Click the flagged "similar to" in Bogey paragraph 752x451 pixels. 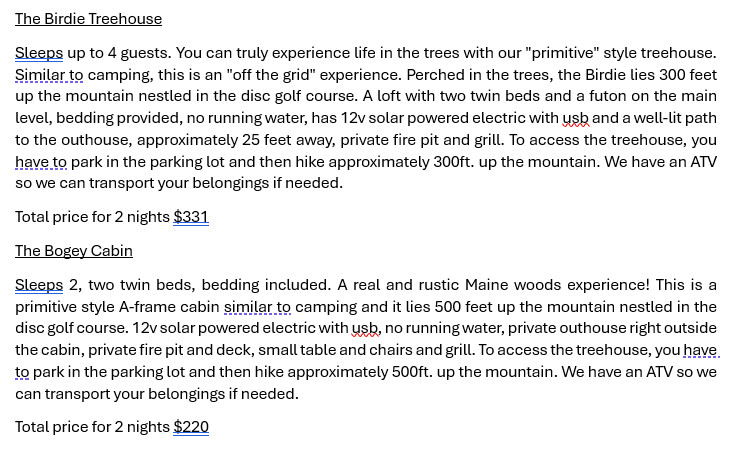[257, 307]
